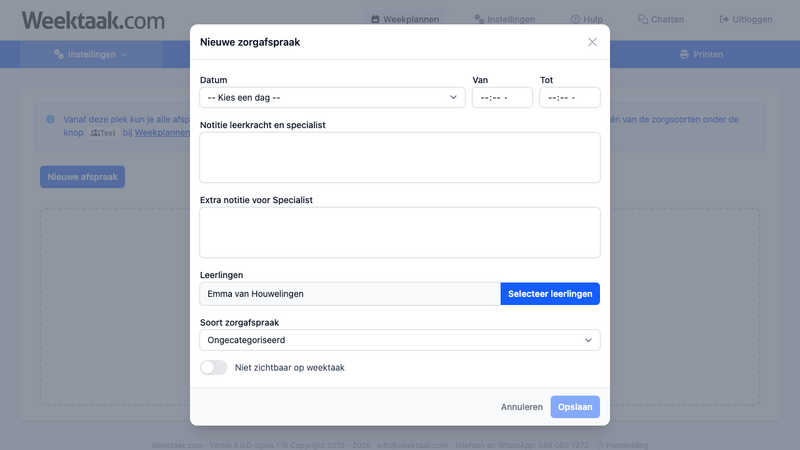Click the calendar icon beside Weekplannen

pyautogui.click(x=375, y=19)
